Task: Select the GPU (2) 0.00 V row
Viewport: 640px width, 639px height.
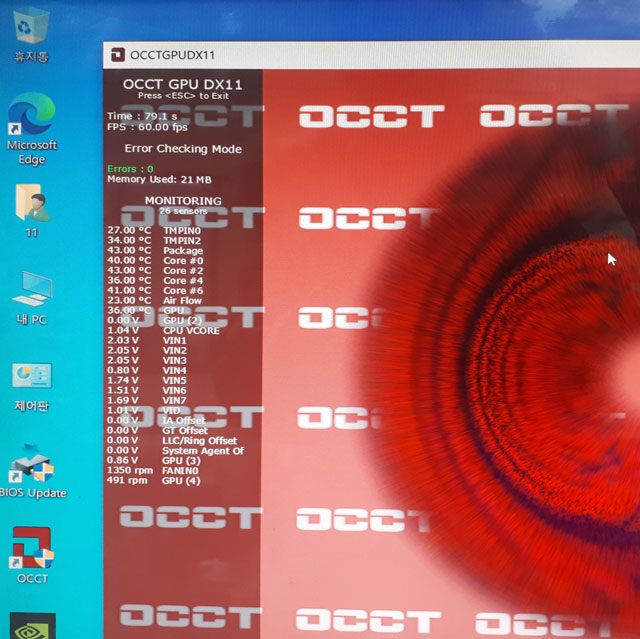Action: pos(155,321)
